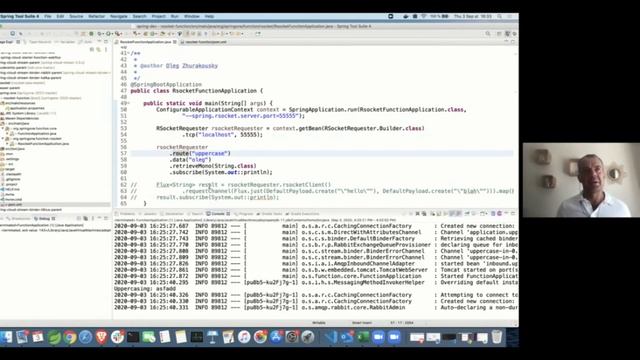Open the Help menu

pyautogui.click(x=209, y=16)
